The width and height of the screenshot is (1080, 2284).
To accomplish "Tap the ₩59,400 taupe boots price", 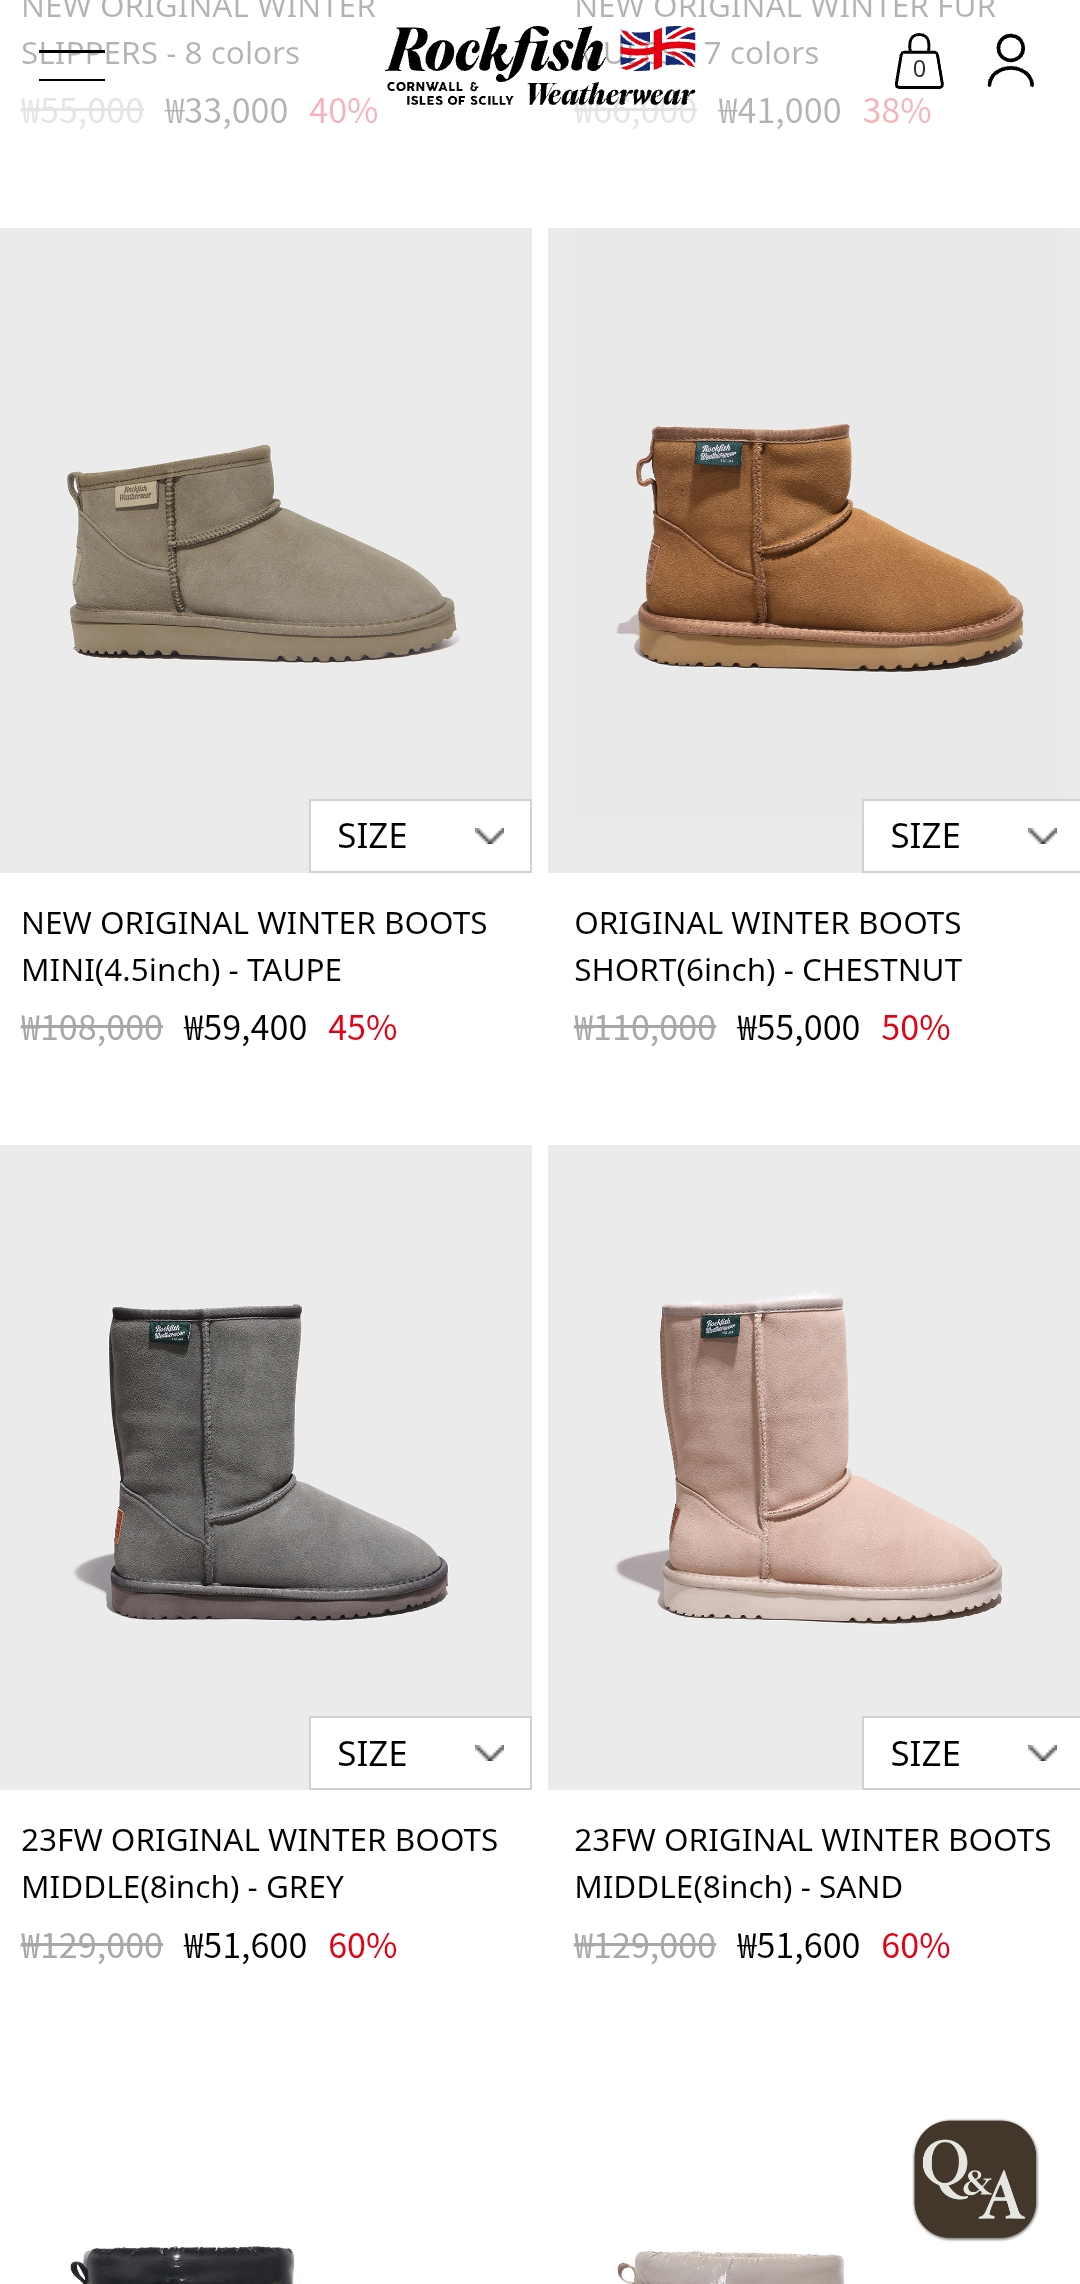I will 245,1028.
